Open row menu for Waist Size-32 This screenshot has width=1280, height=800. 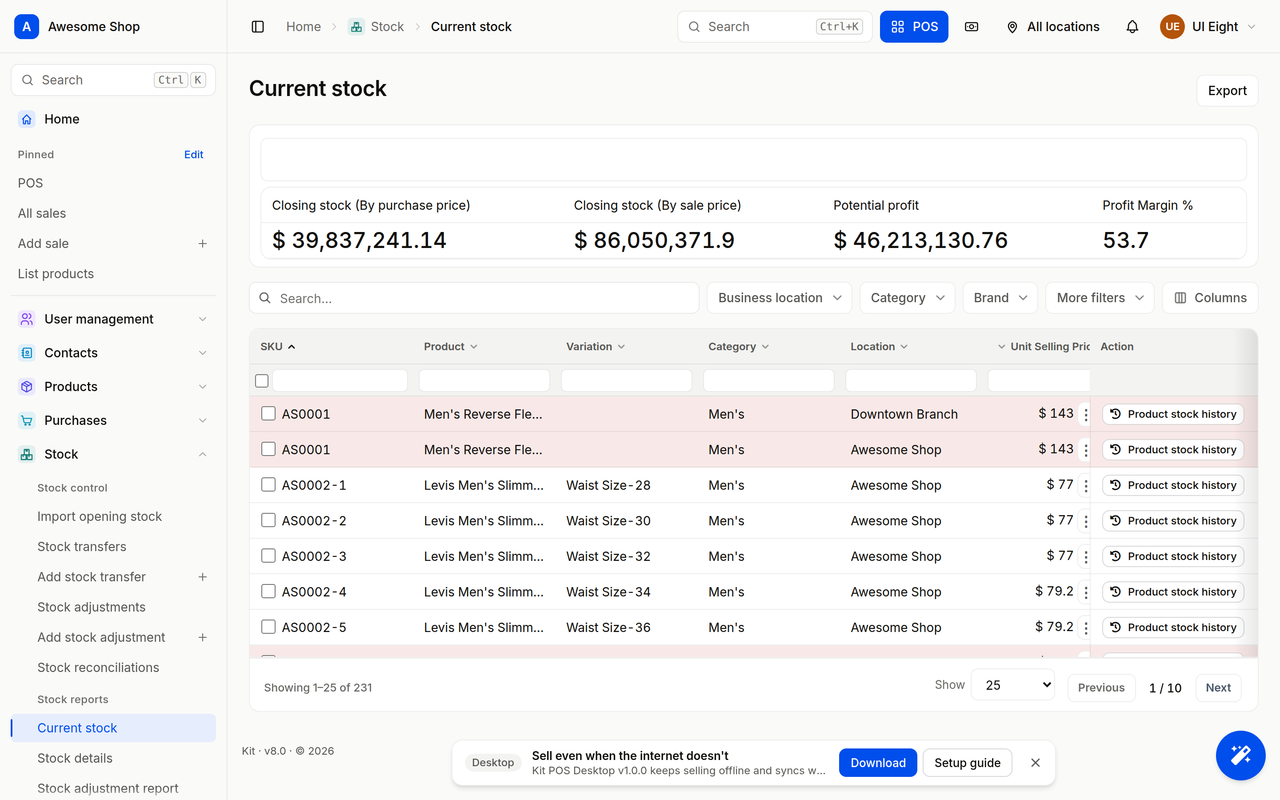click(1086, 557)
